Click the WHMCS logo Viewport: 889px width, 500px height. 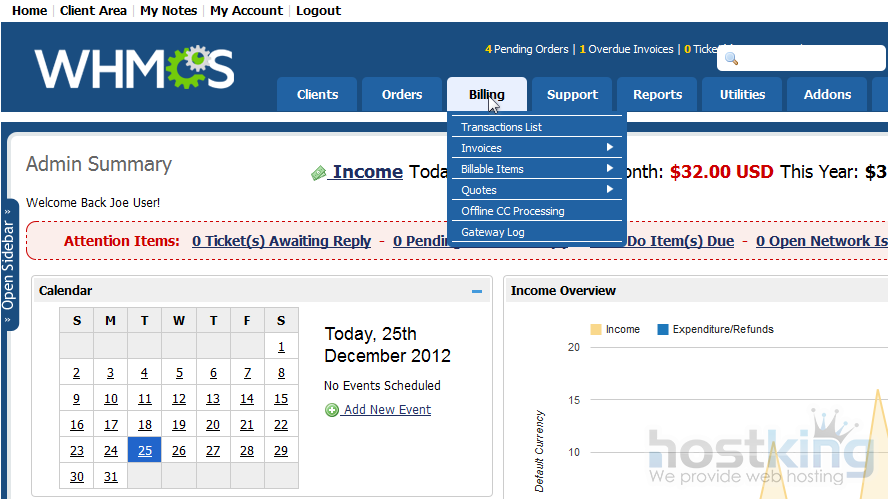pyautogui.click(x=135, y=68)
